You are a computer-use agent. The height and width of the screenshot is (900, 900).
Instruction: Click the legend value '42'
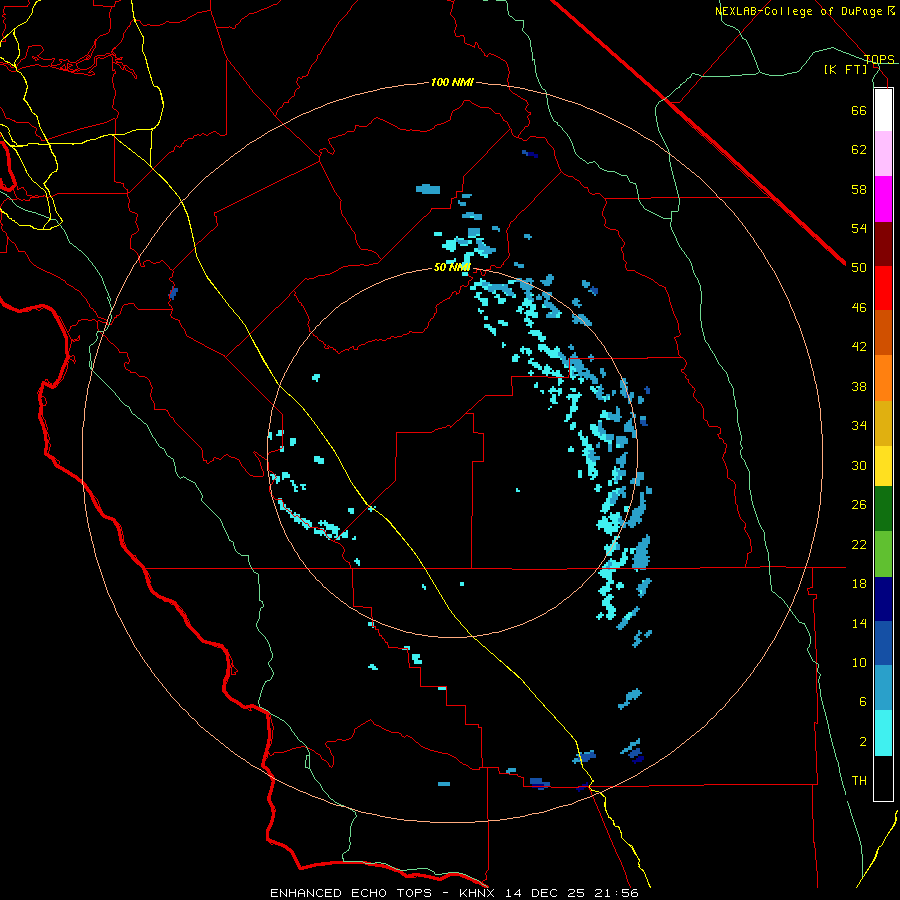859,347
